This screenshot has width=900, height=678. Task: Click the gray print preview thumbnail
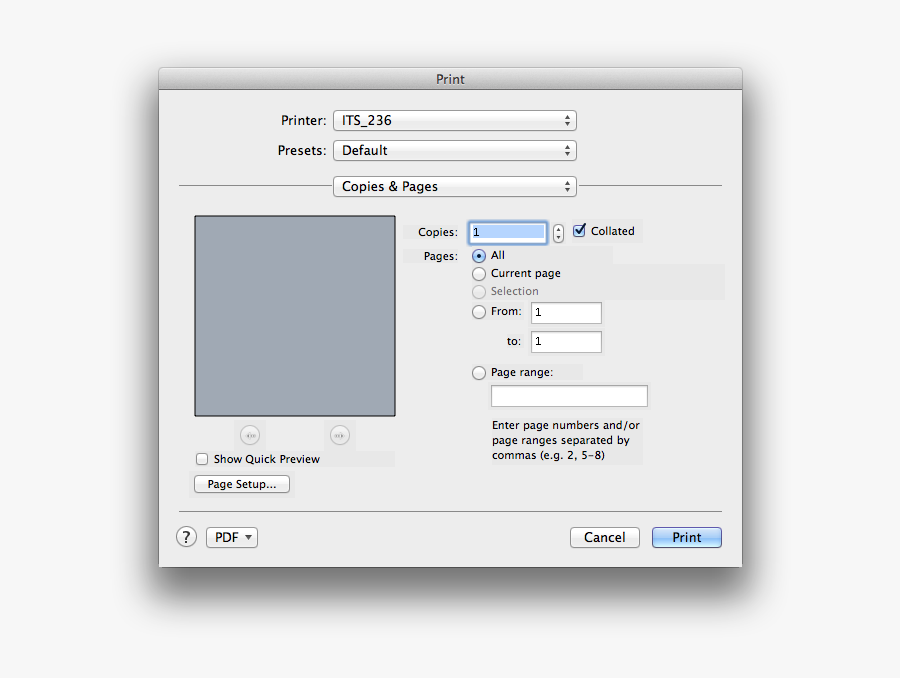(x=295, y=316)
